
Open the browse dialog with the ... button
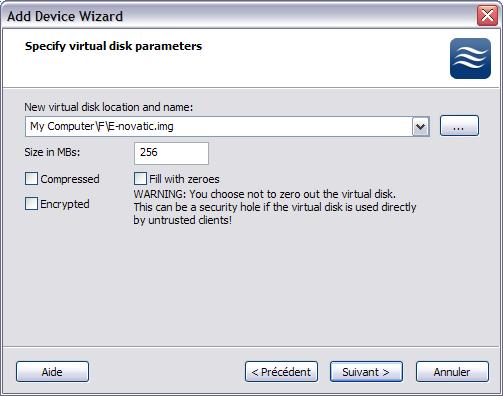459,126
